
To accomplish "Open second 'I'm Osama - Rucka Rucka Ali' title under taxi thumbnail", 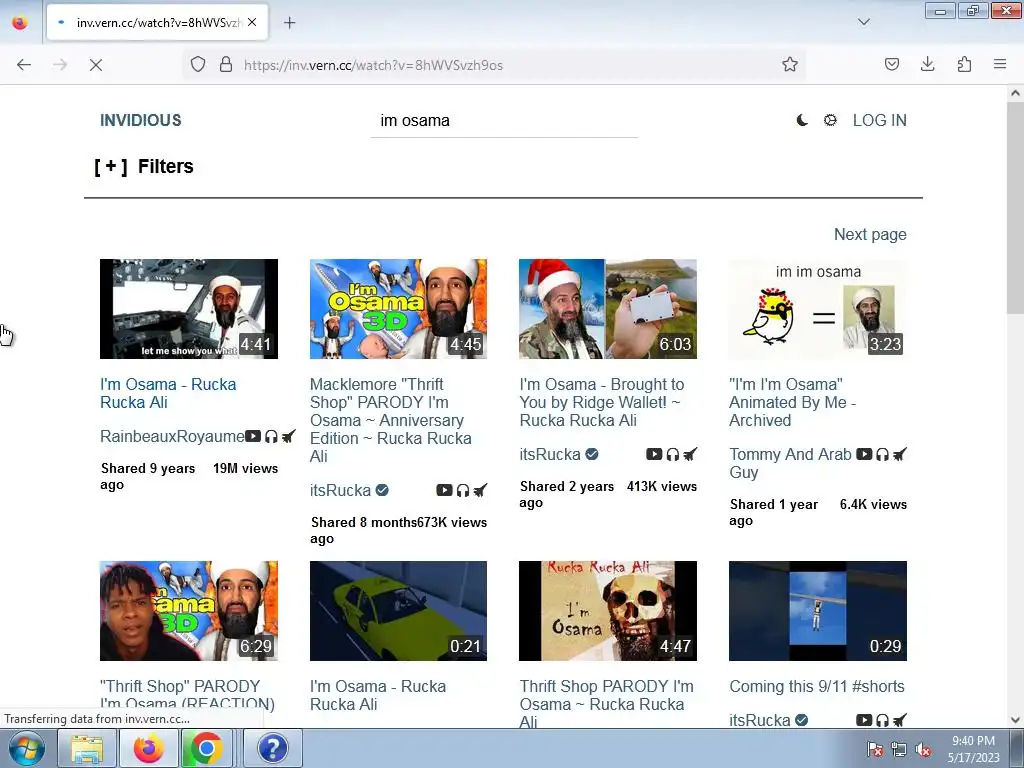I will (377, 696).
